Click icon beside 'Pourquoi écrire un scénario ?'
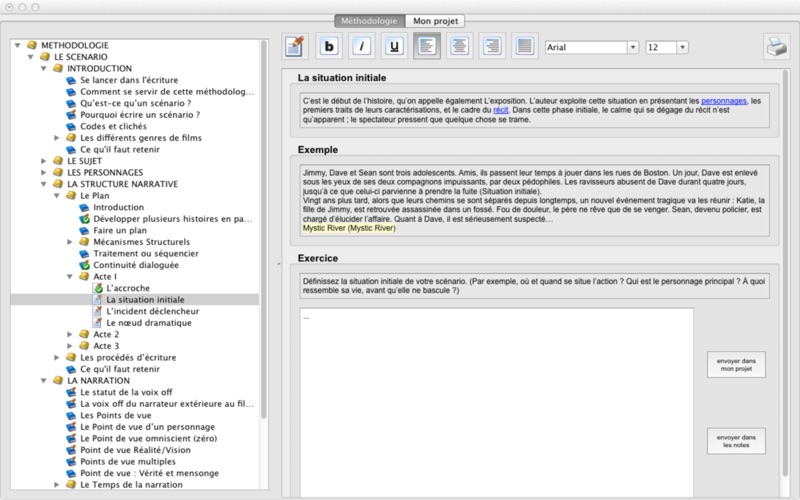800x500 pixels. 71,115
